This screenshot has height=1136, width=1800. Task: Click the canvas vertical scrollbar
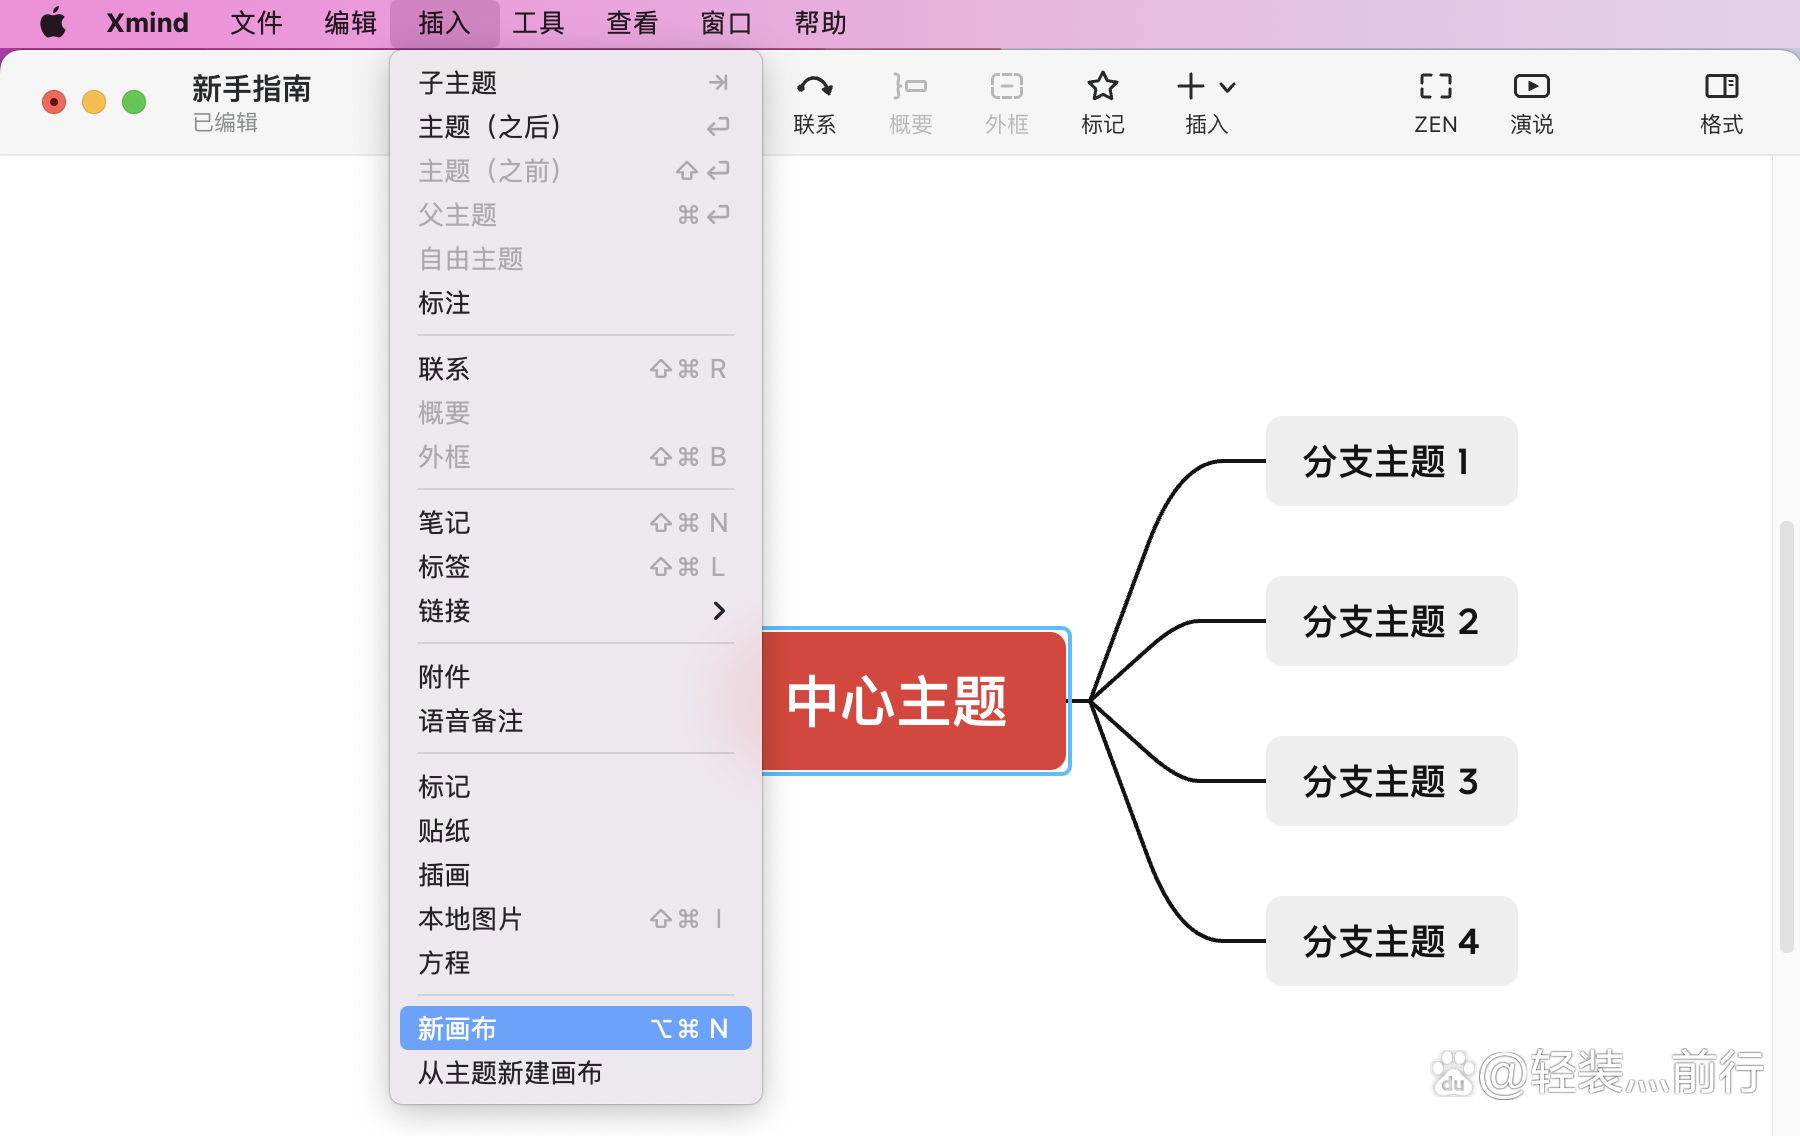pyautogui.click(x=1786, y=737)
